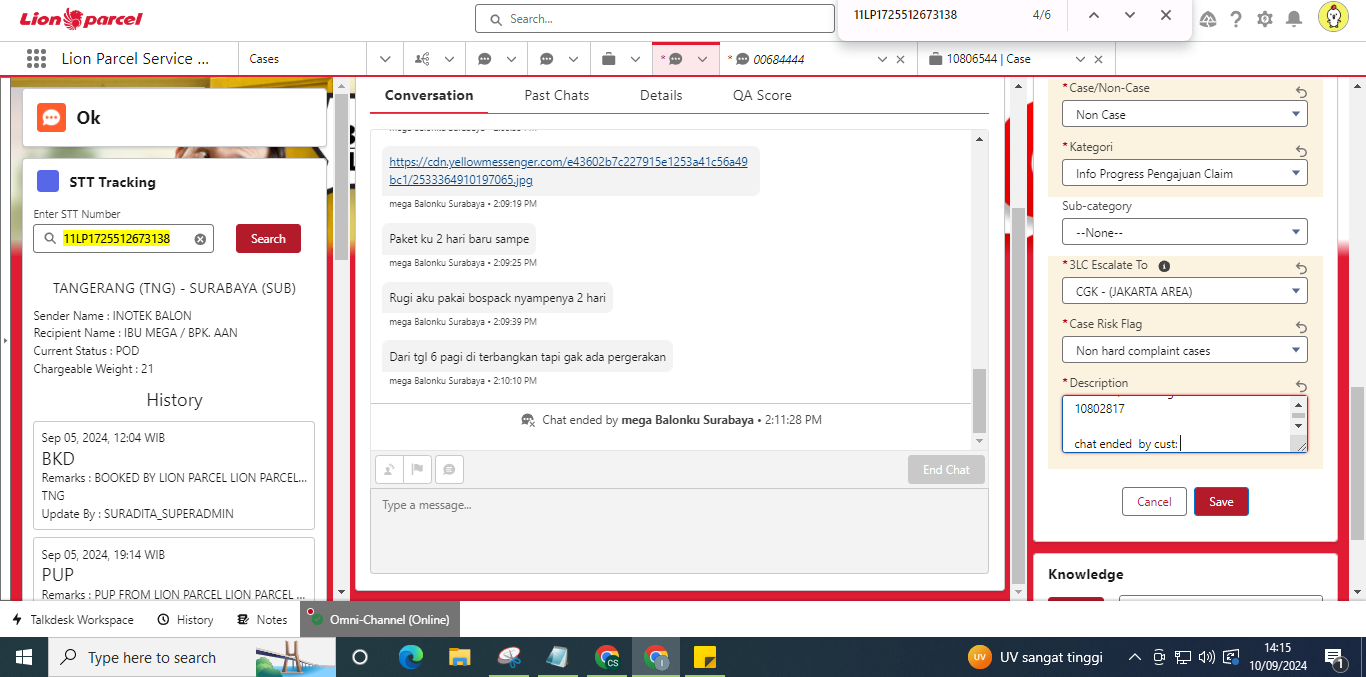1366x677 pixels.
Task: Open the second chat bubble workspace tab
Action: point(546,59)
